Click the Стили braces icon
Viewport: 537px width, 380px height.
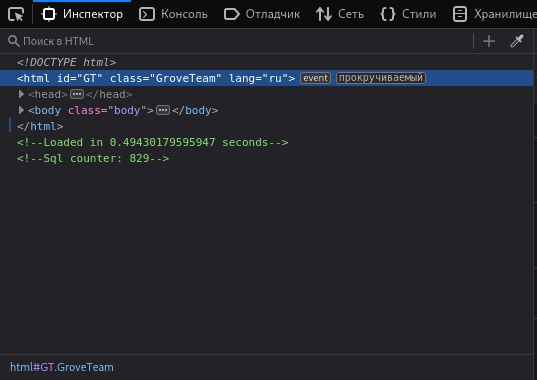pos(388,14)
